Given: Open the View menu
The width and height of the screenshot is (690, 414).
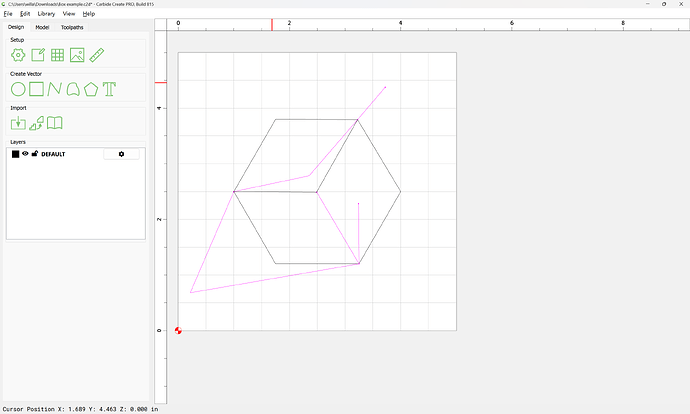Looking at the screenshot, I should point(69,14).
